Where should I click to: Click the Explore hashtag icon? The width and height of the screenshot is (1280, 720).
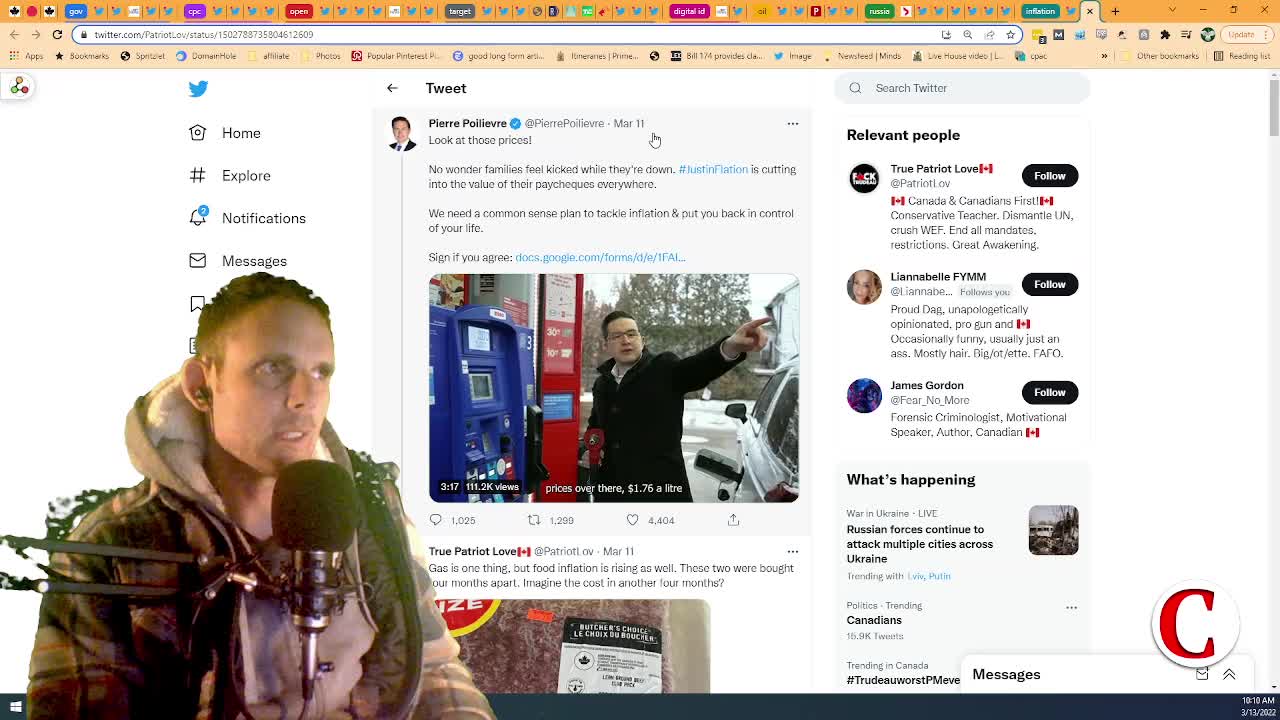(x=198, y=176)
